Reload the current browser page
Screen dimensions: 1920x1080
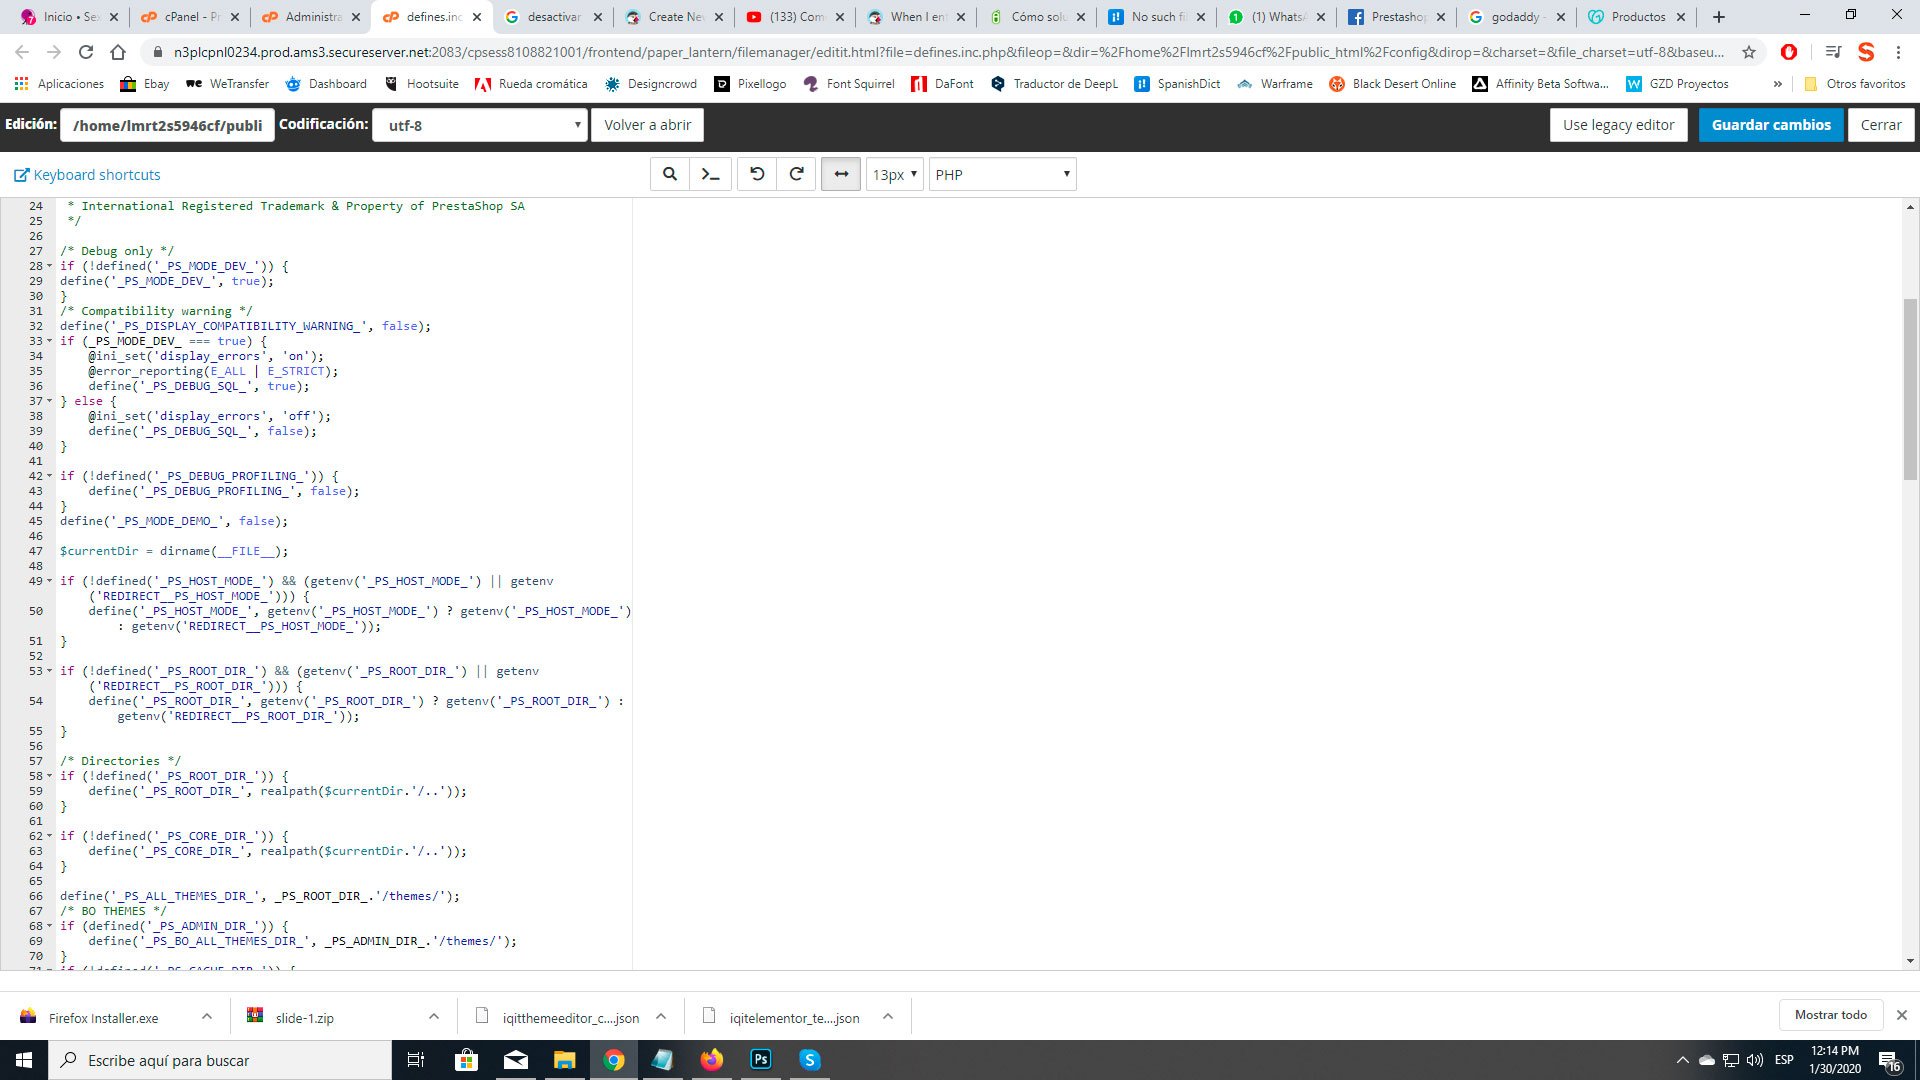click(86, 52)
